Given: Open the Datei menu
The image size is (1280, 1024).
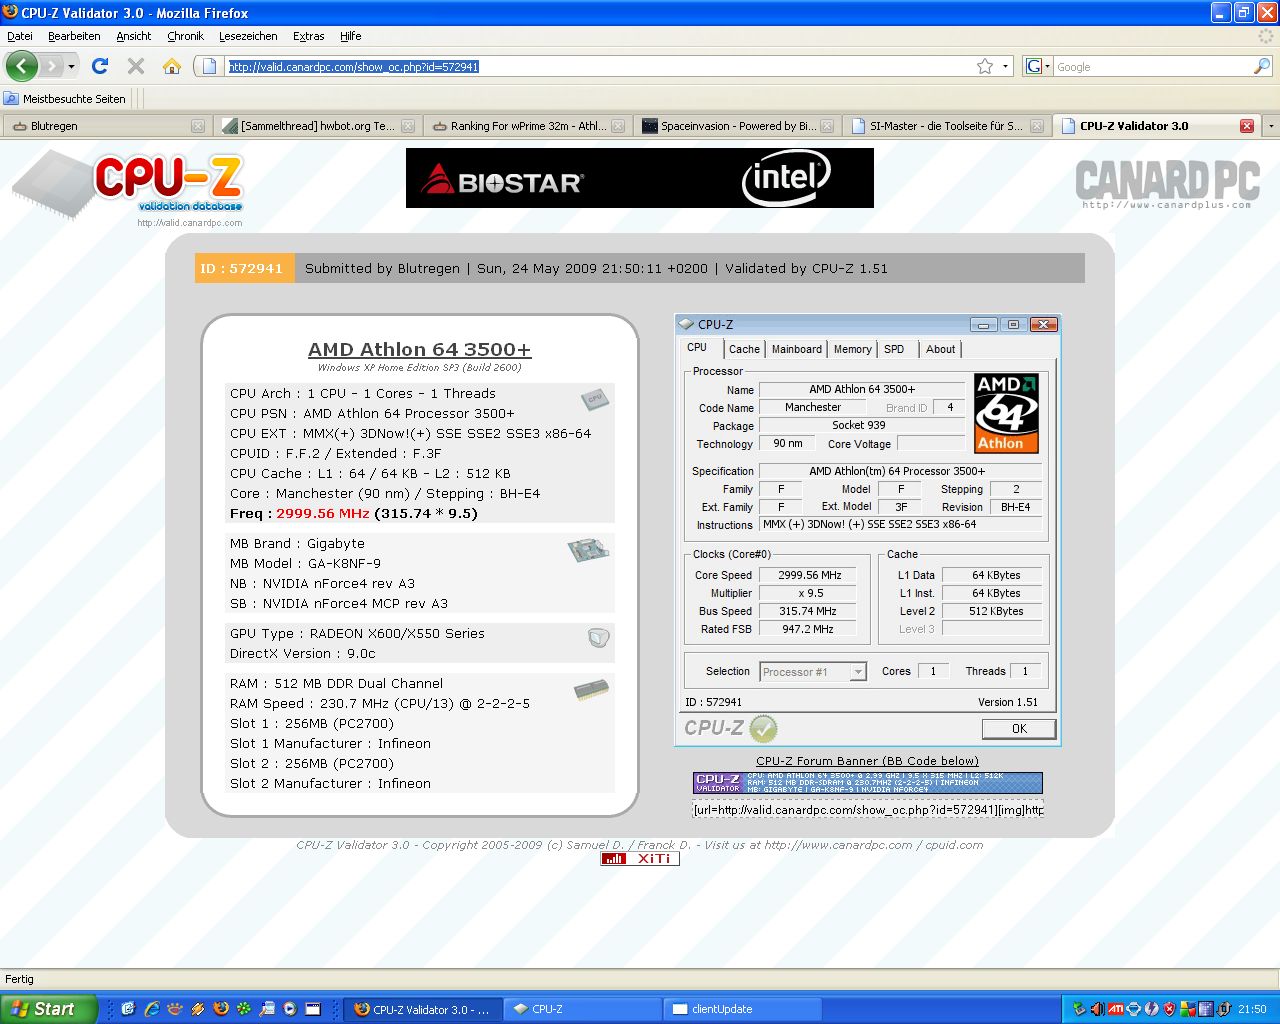Looking at the screenshot, I should [20, 36].
